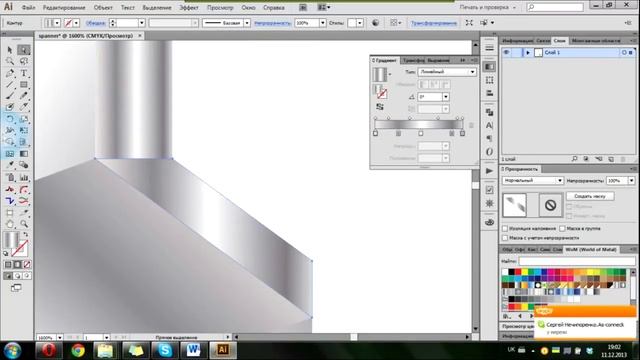The image size is (640, 360).
Task: Click the Создать маску button
Action: [x=590, y=196]
